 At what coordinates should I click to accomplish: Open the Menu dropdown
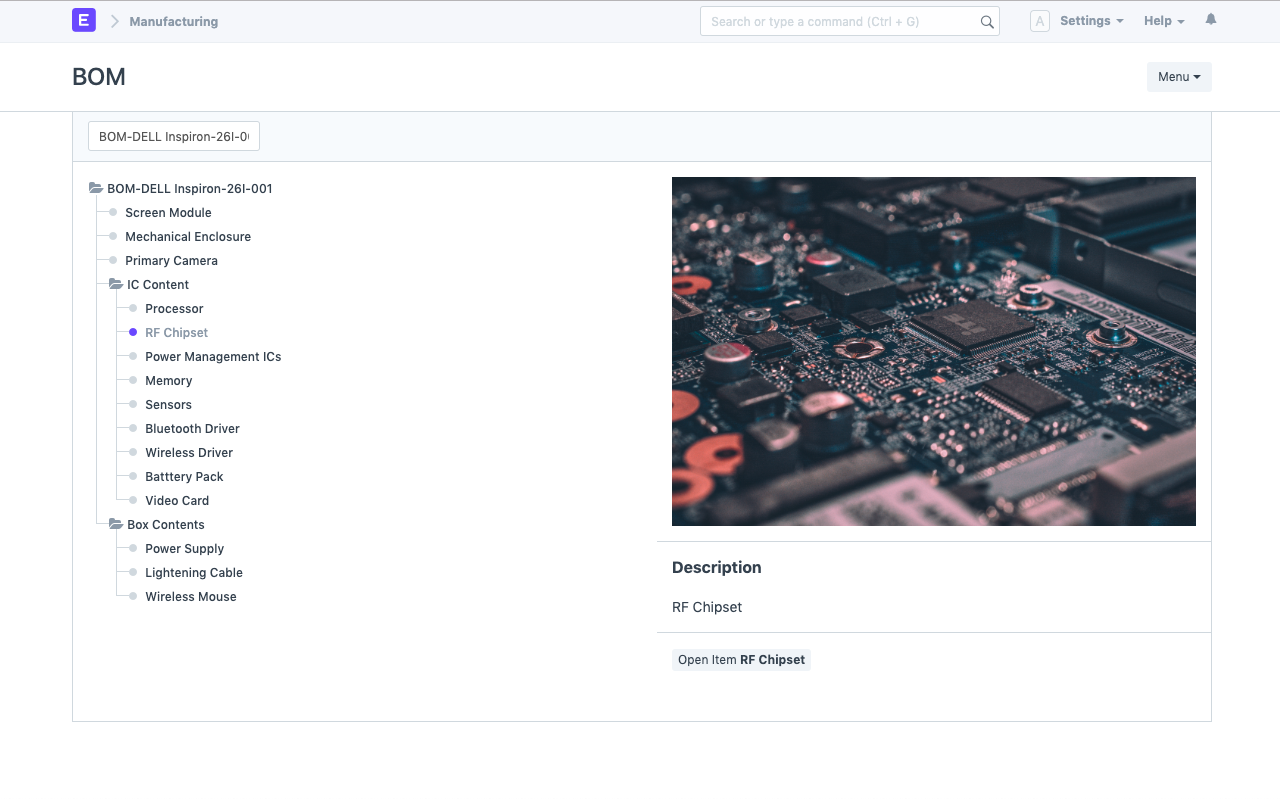[x=1178, y=77]
